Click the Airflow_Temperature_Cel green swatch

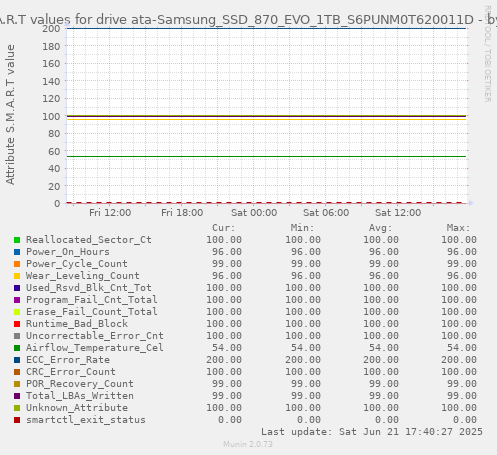(x=17, y=348)
